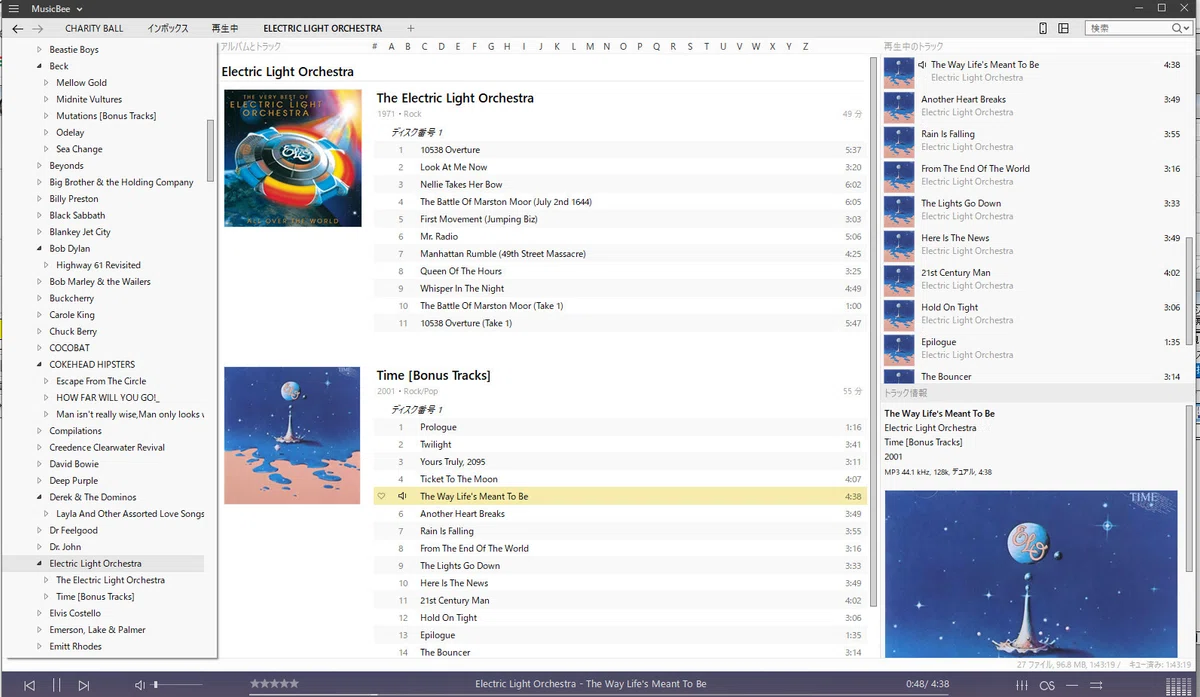Screen dimensions: 1200x697
Task: Click Another Heart Breaks thumbnail in queue
Action: click(899, 106)
